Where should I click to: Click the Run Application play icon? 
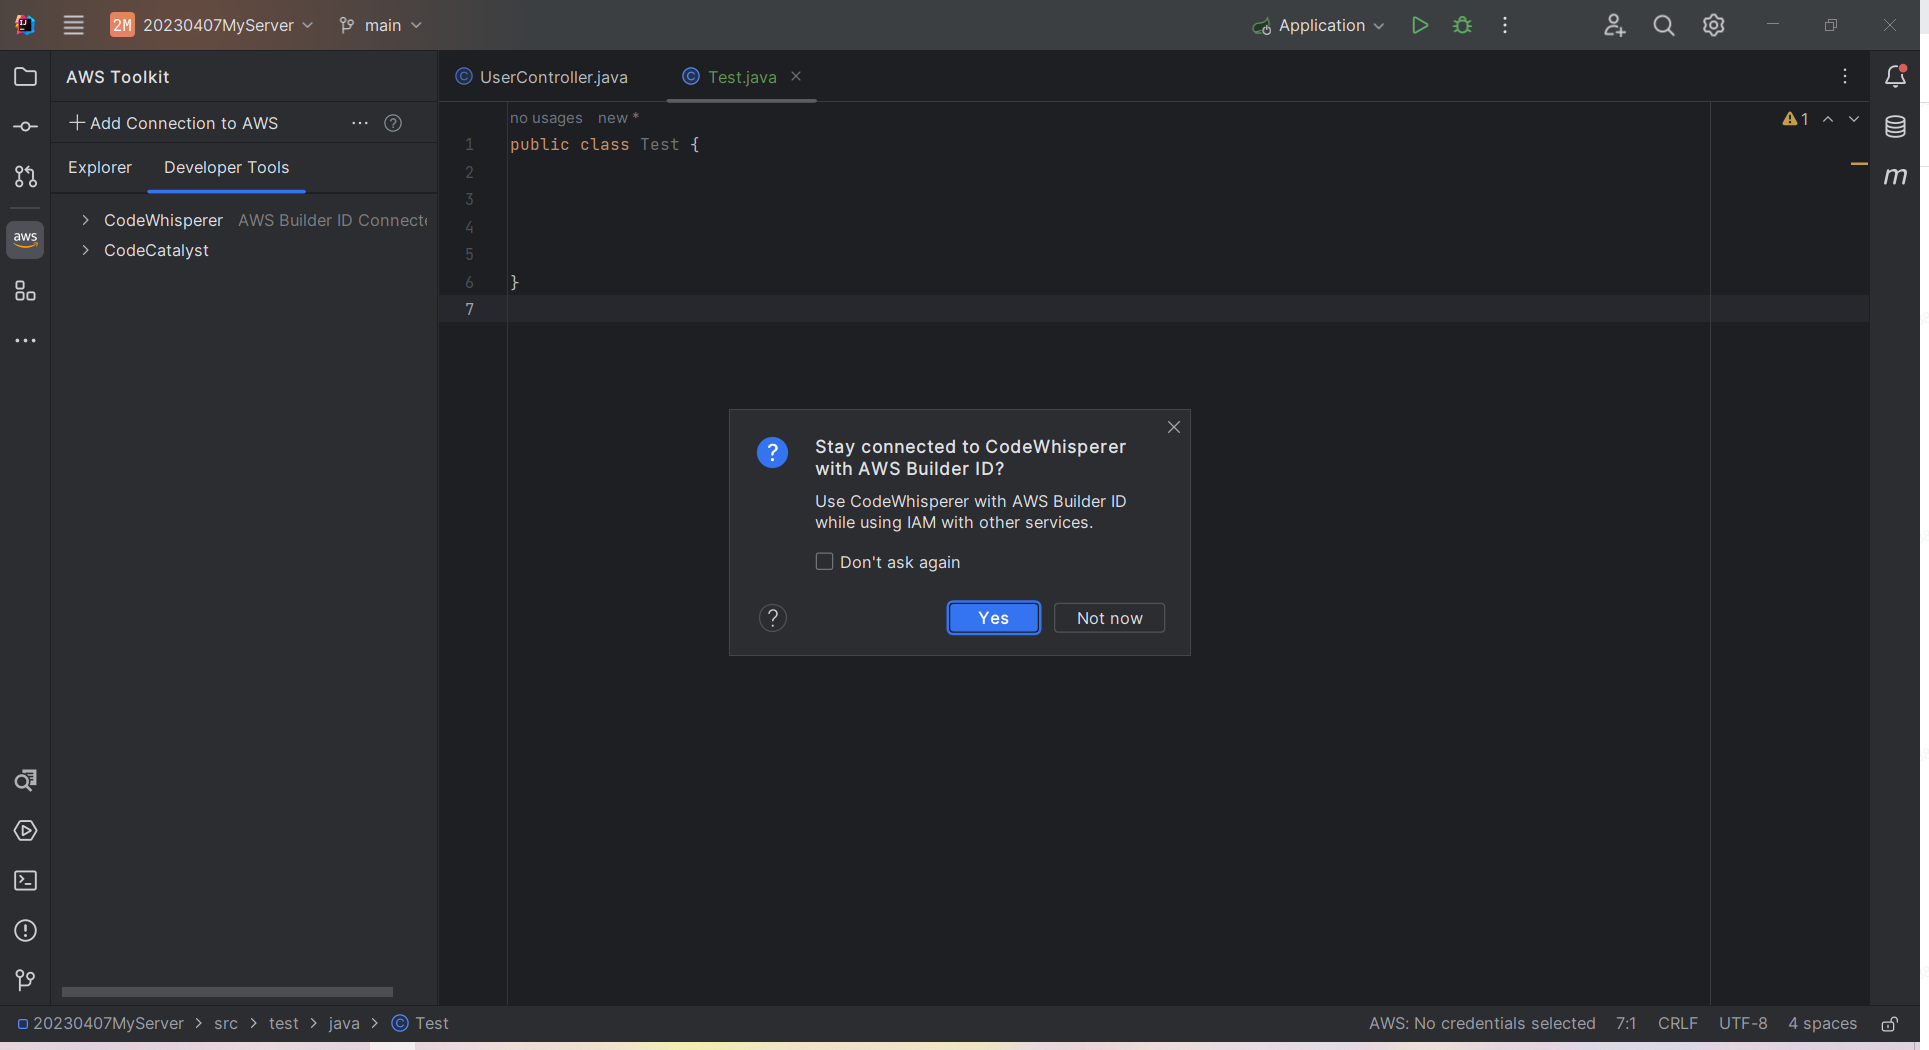[1419, 25]
